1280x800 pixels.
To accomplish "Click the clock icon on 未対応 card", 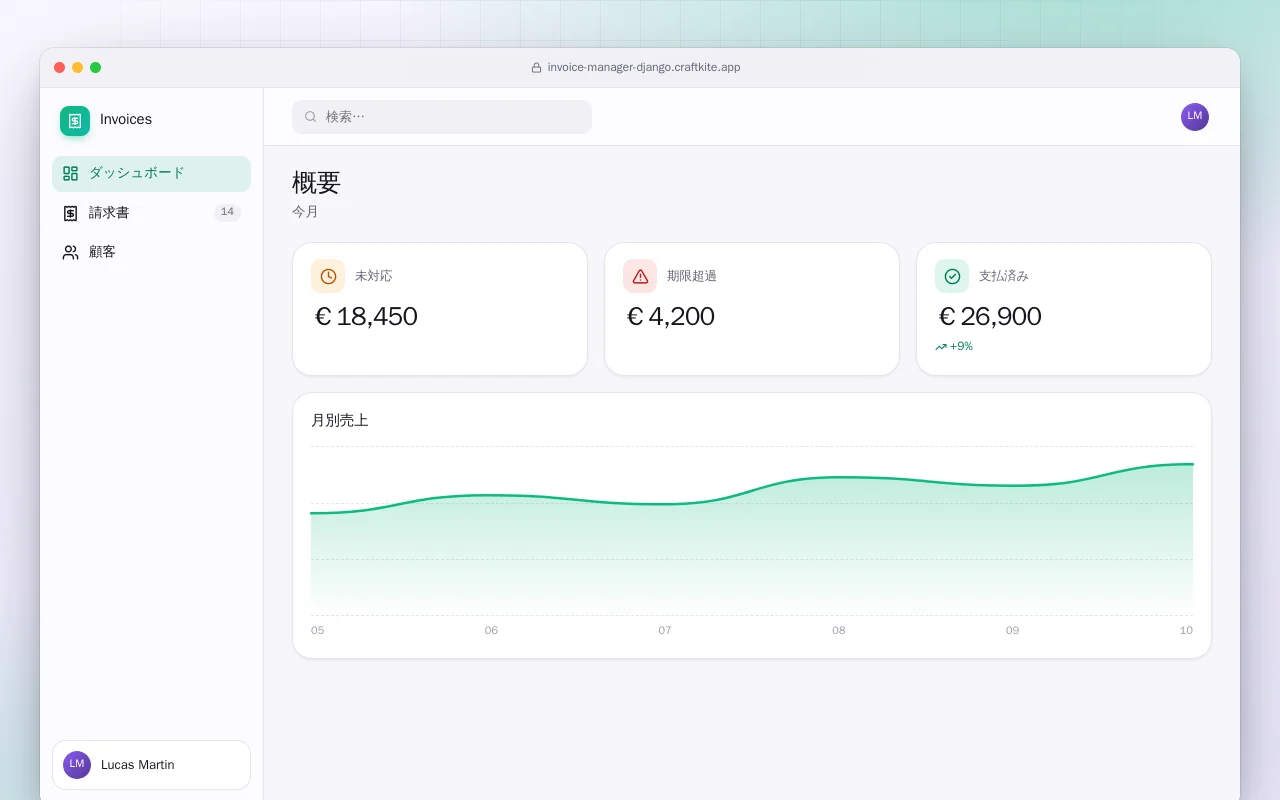I will 328,276.
